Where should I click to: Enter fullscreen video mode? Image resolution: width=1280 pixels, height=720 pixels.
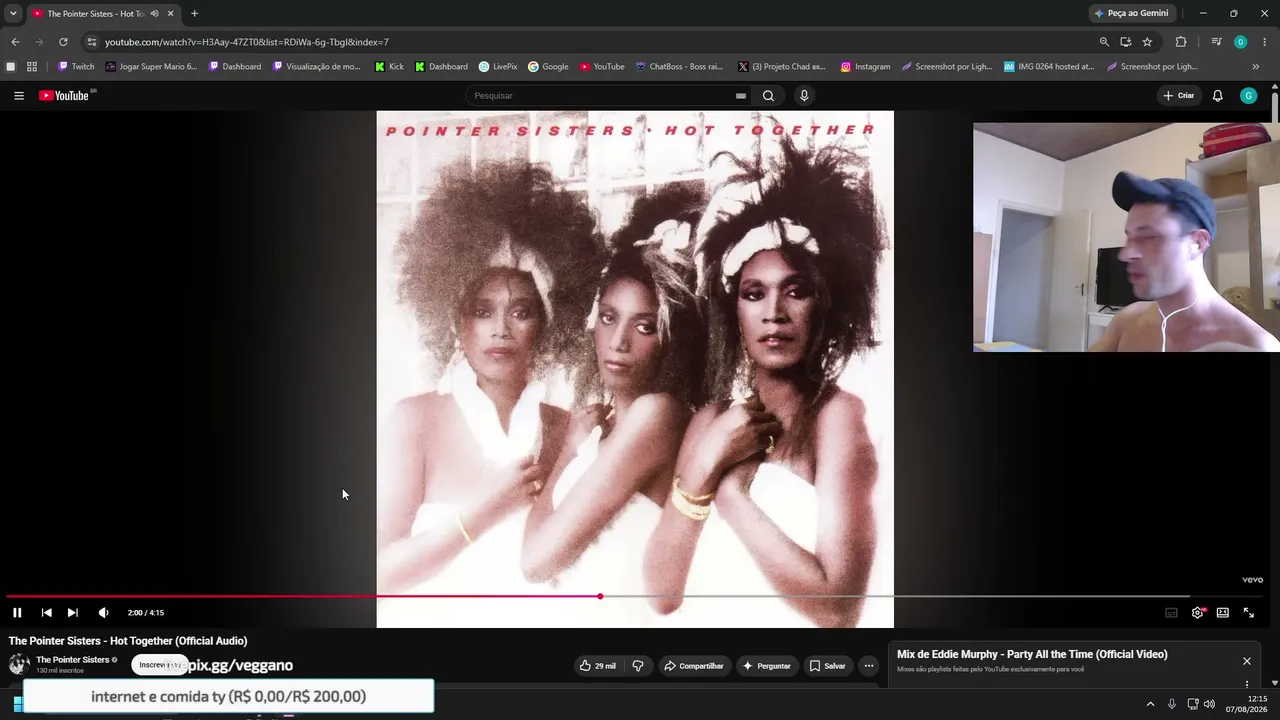pos(1248,613)
